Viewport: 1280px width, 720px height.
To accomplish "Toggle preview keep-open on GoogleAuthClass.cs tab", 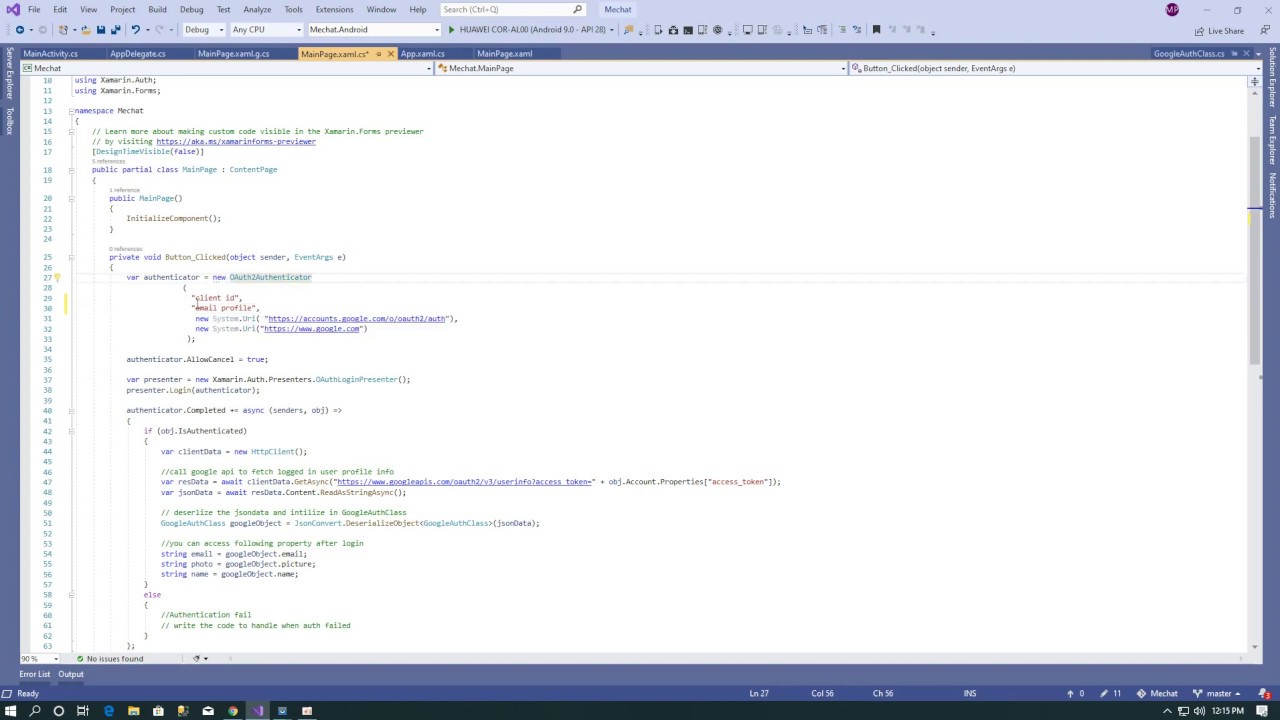I will point(1233,54).
